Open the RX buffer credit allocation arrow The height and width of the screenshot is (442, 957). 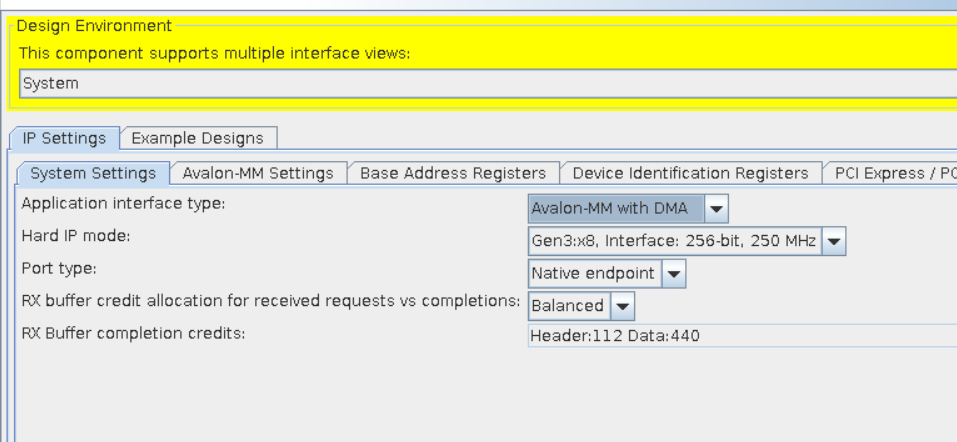pyautogui.click(x=623, y=305)
